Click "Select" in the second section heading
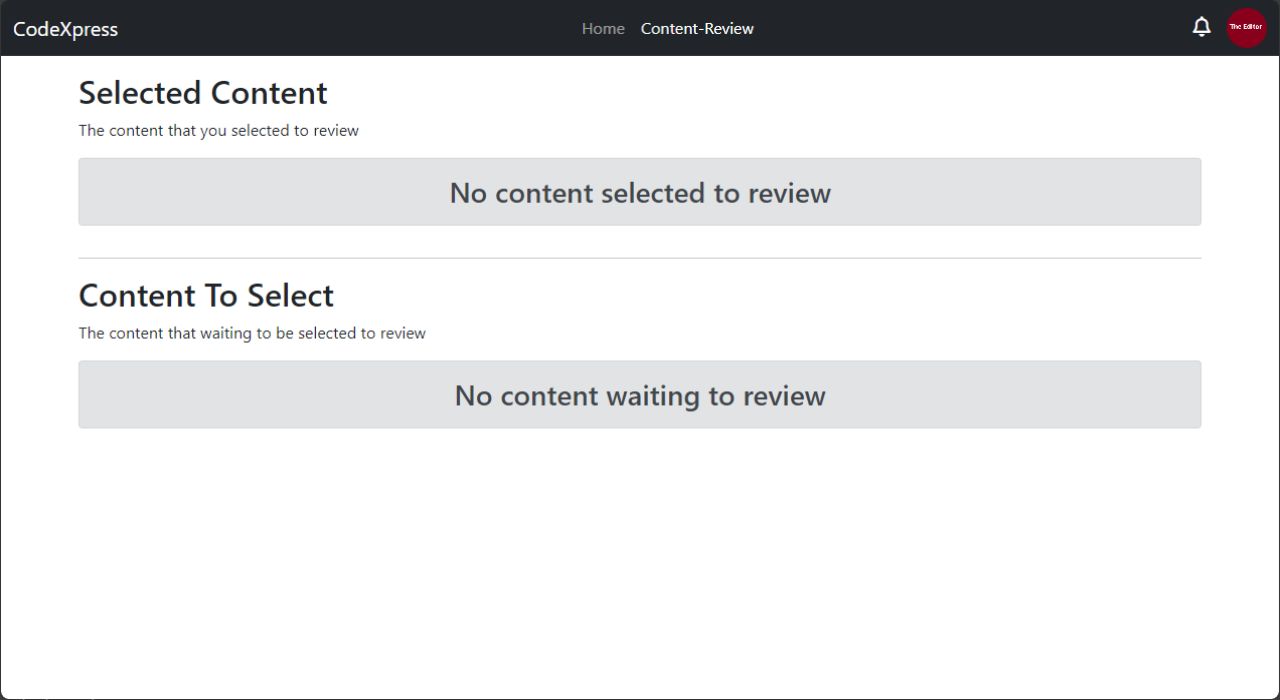The width and height of the screenshot is (1280, 700). 291,296
